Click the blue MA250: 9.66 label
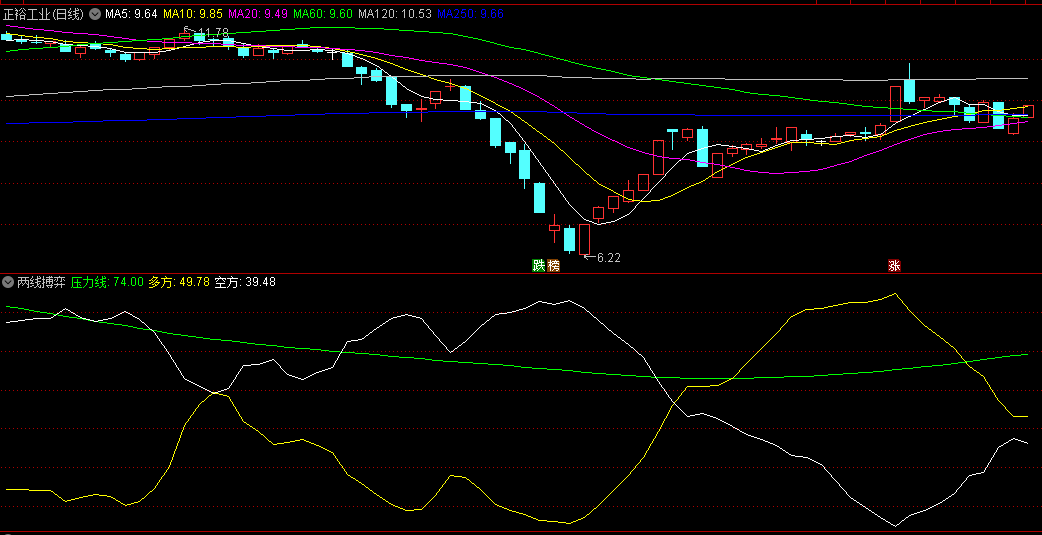The height and width of the screenshot is (535, 1042). tap(471, 13)
